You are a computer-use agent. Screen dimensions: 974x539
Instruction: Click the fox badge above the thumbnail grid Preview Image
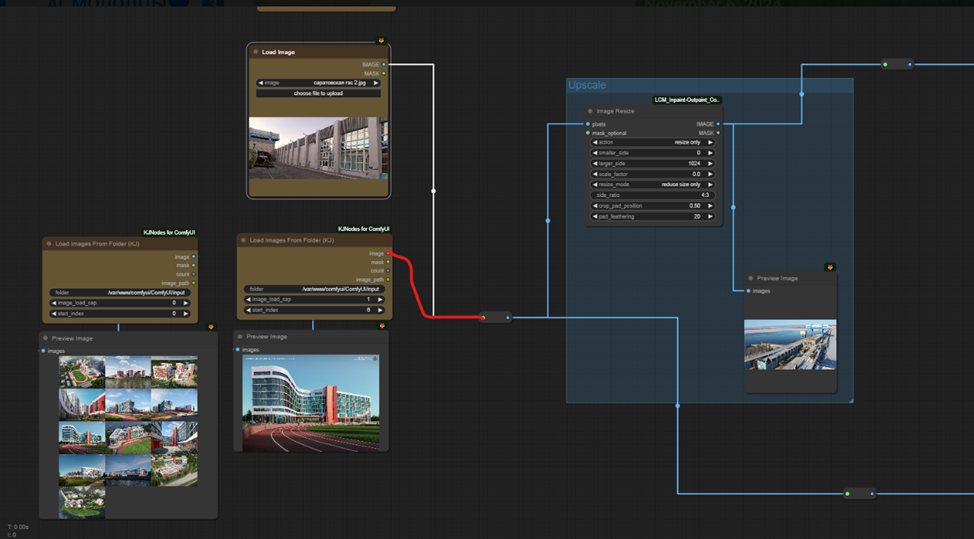(211, 327)
